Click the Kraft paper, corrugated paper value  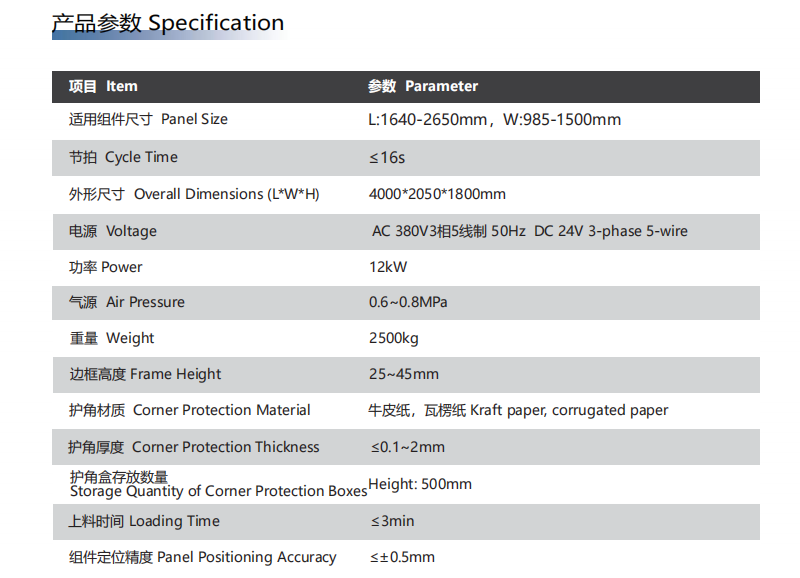[x=518, y=410]
